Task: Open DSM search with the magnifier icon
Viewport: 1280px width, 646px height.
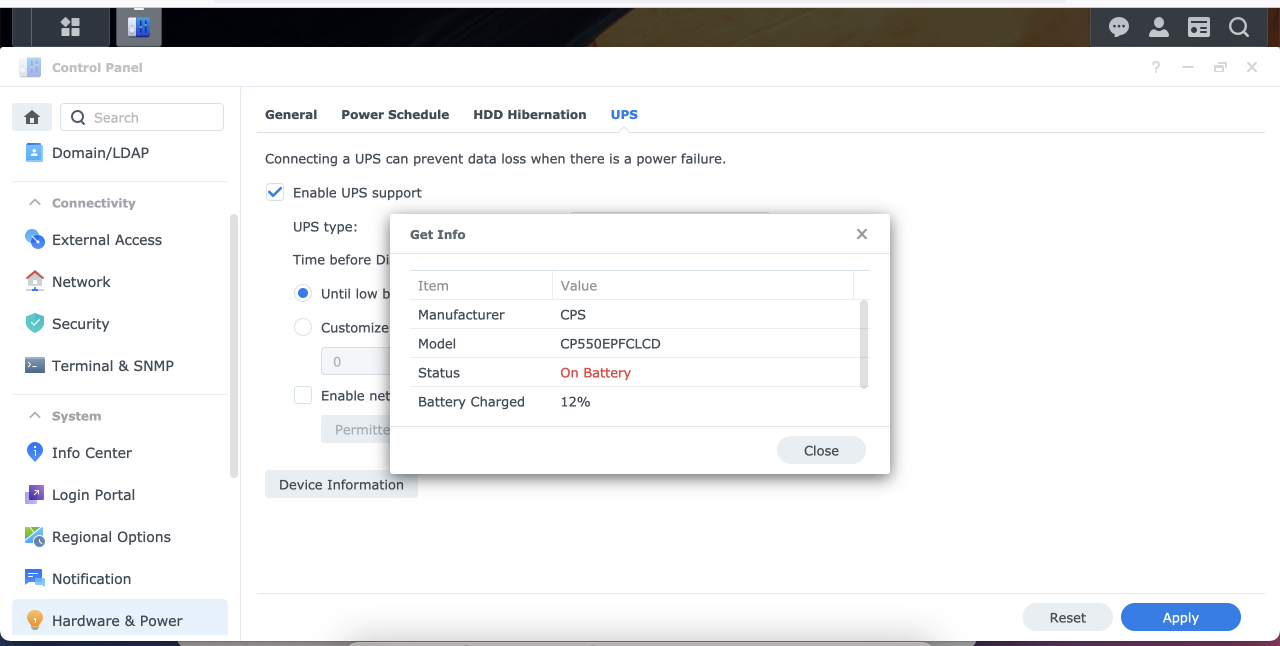Action: pyautogui.click(x=1238, y=26)
